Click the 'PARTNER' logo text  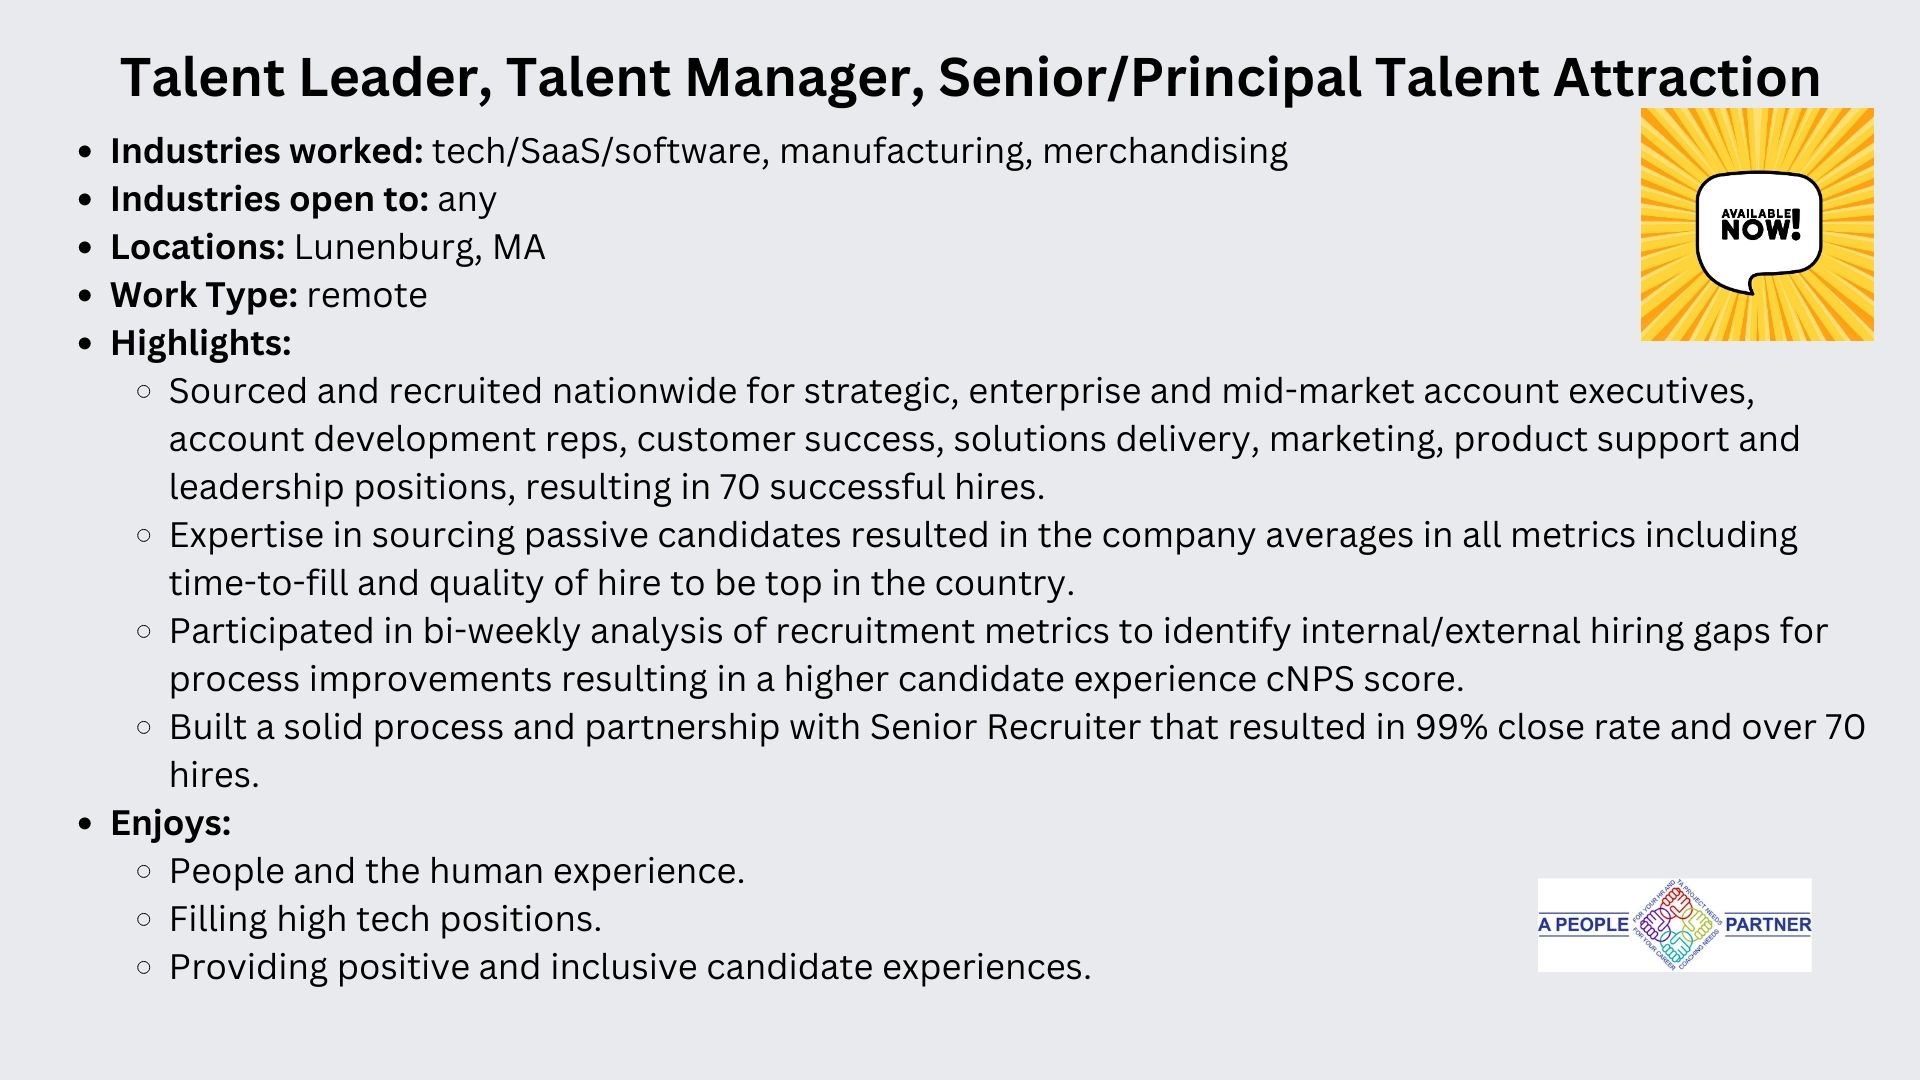pos(1768,925)
